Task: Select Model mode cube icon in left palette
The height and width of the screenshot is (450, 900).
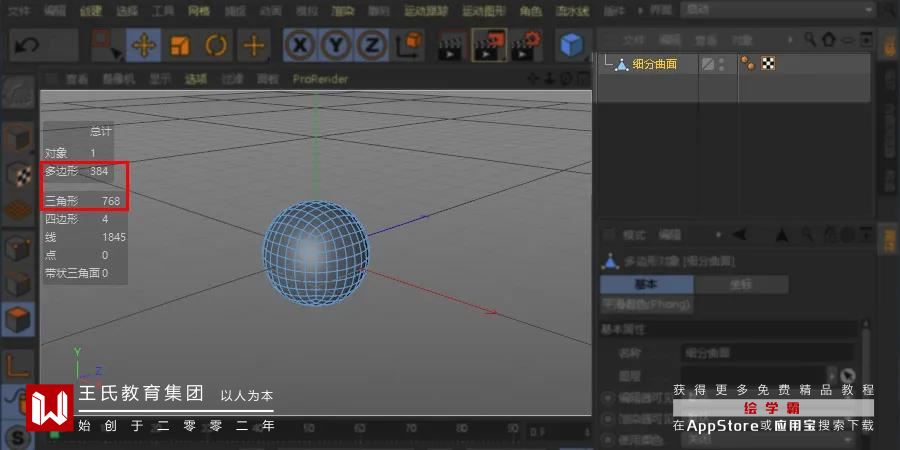Action: click(x=18, y=139)
